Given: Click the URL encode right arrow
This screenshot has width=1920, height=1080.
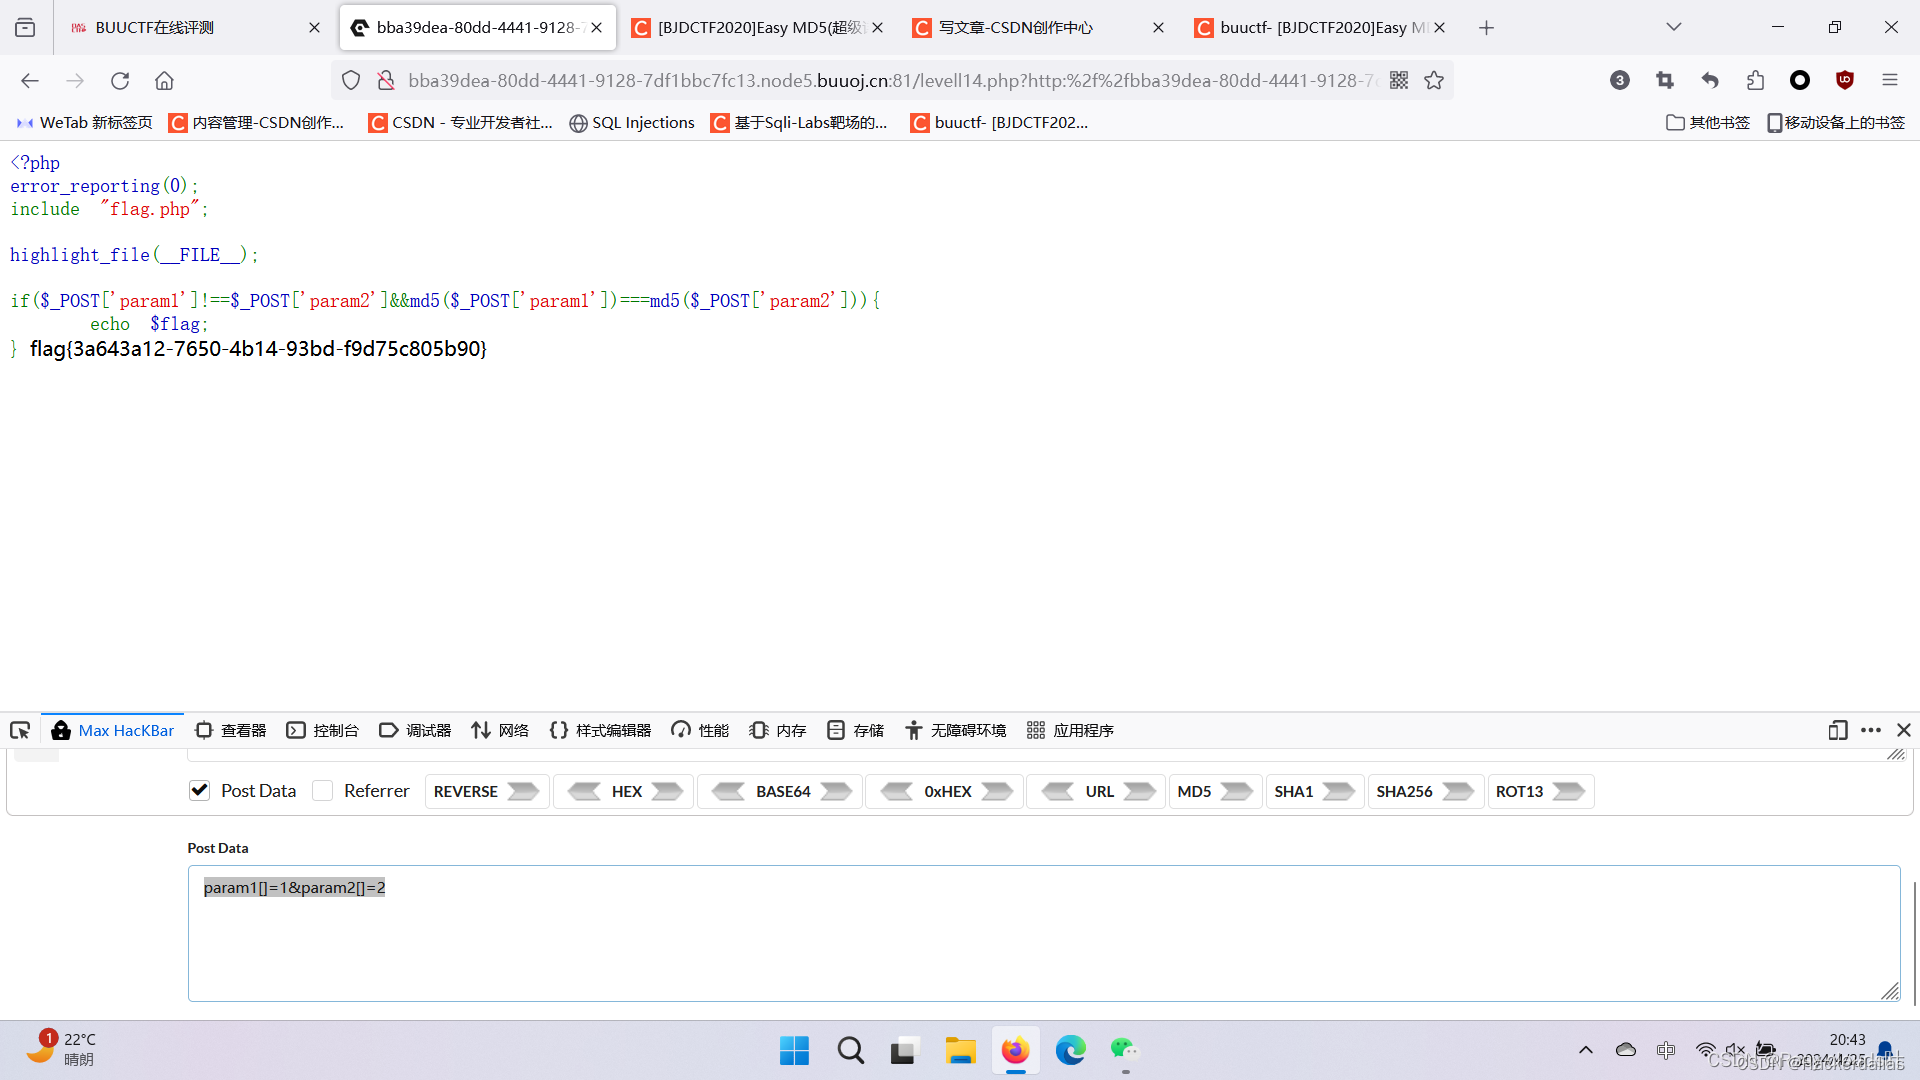Looking at the screenshot, I should [x=1139, y=791].
